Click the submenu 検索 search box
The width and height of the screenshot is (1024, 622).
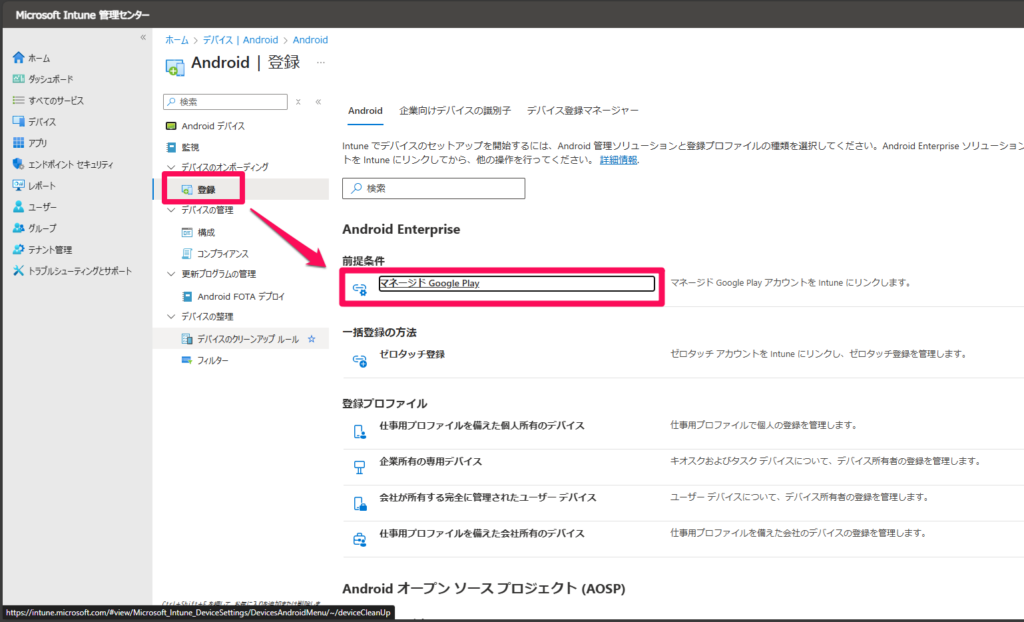tap(225, 102)
